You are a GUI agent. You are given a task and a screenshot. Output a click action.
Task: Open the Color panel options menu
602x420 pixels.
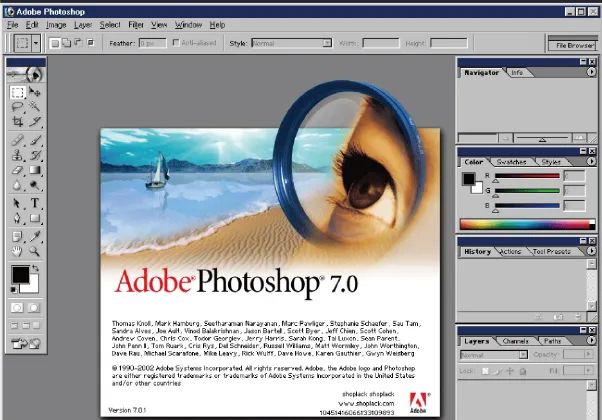click(x=591, y=162)
